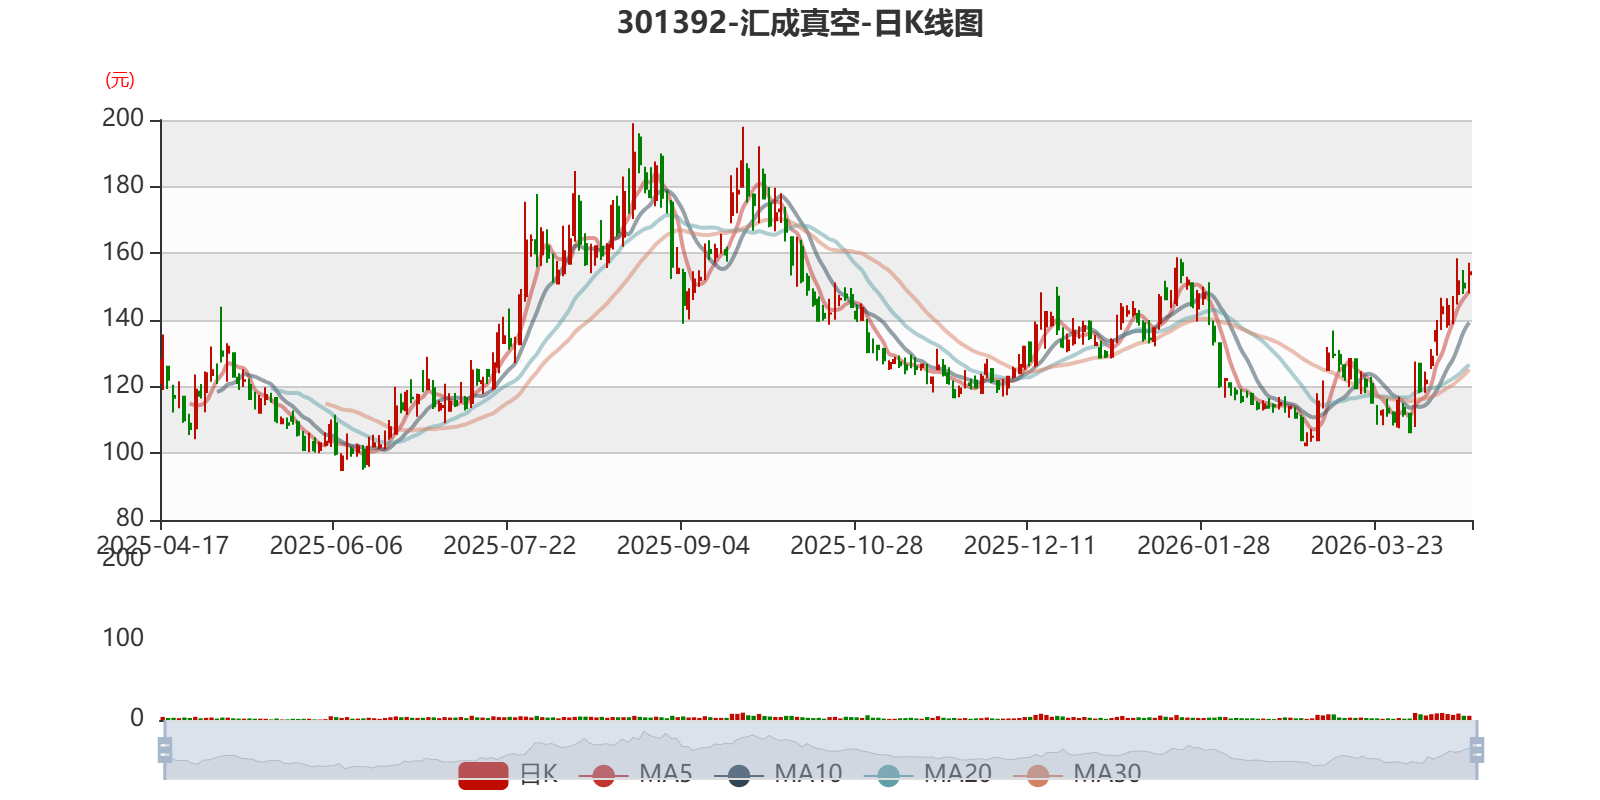Click the left data zoom slider handle
1600x800 pixels.
pos(165,750)
